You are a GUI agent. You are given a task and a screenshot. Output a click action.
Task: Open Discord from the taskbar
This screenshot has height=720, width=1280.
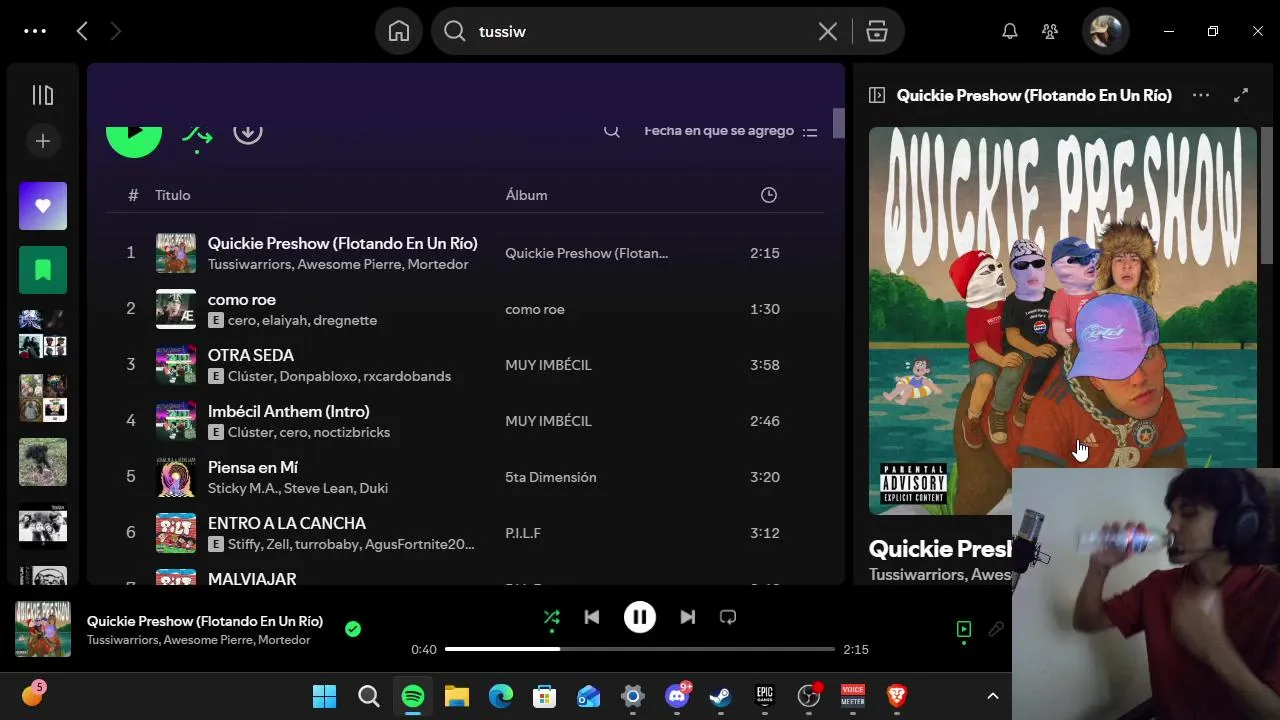(677, 696)
